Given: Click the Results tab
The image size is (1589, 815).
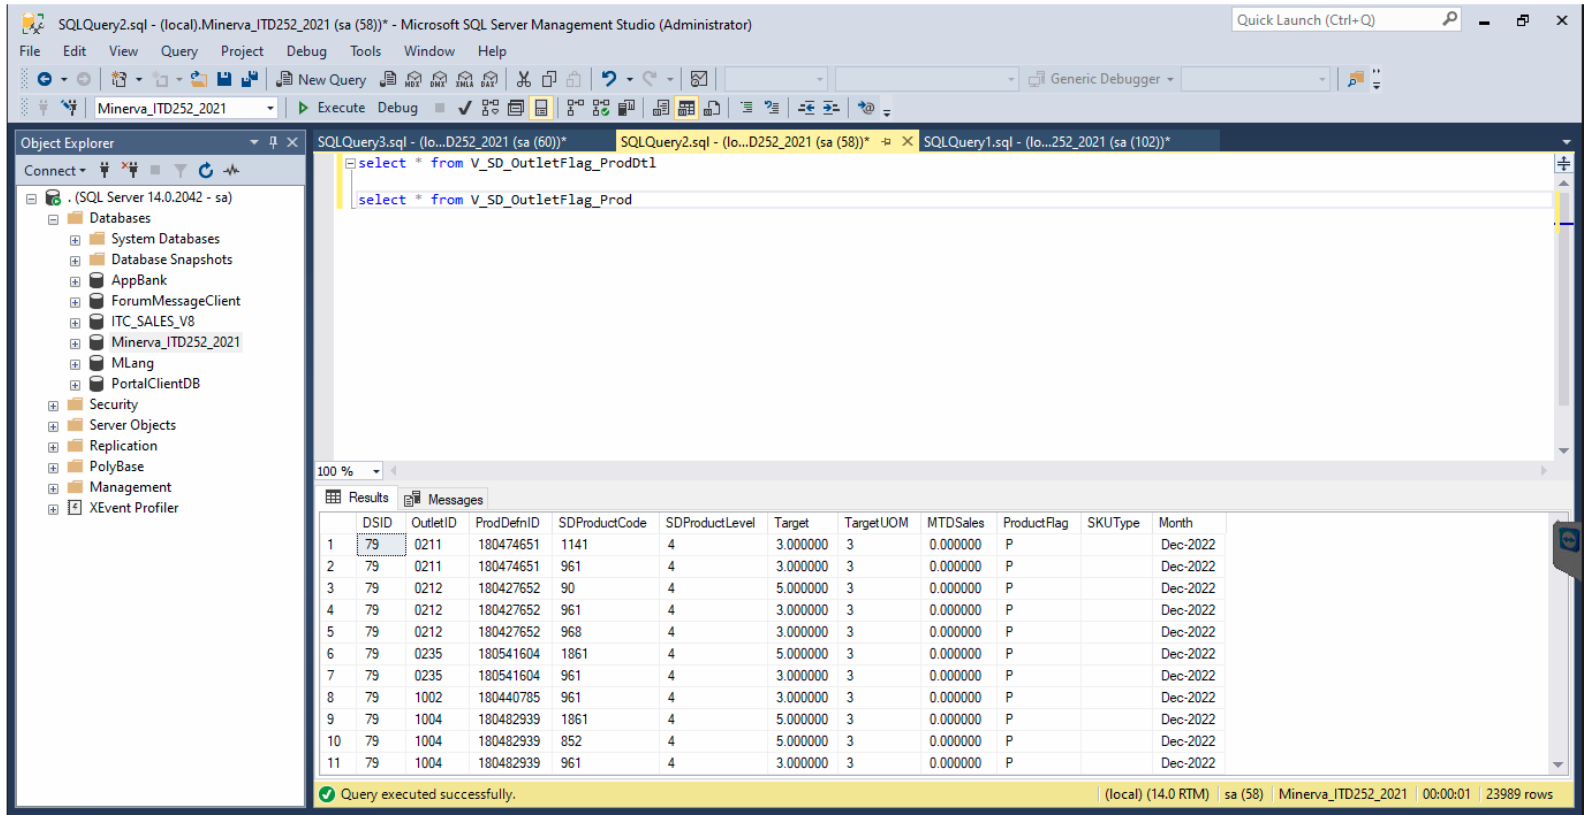Looking at the screenshot, I should (357, 497).
